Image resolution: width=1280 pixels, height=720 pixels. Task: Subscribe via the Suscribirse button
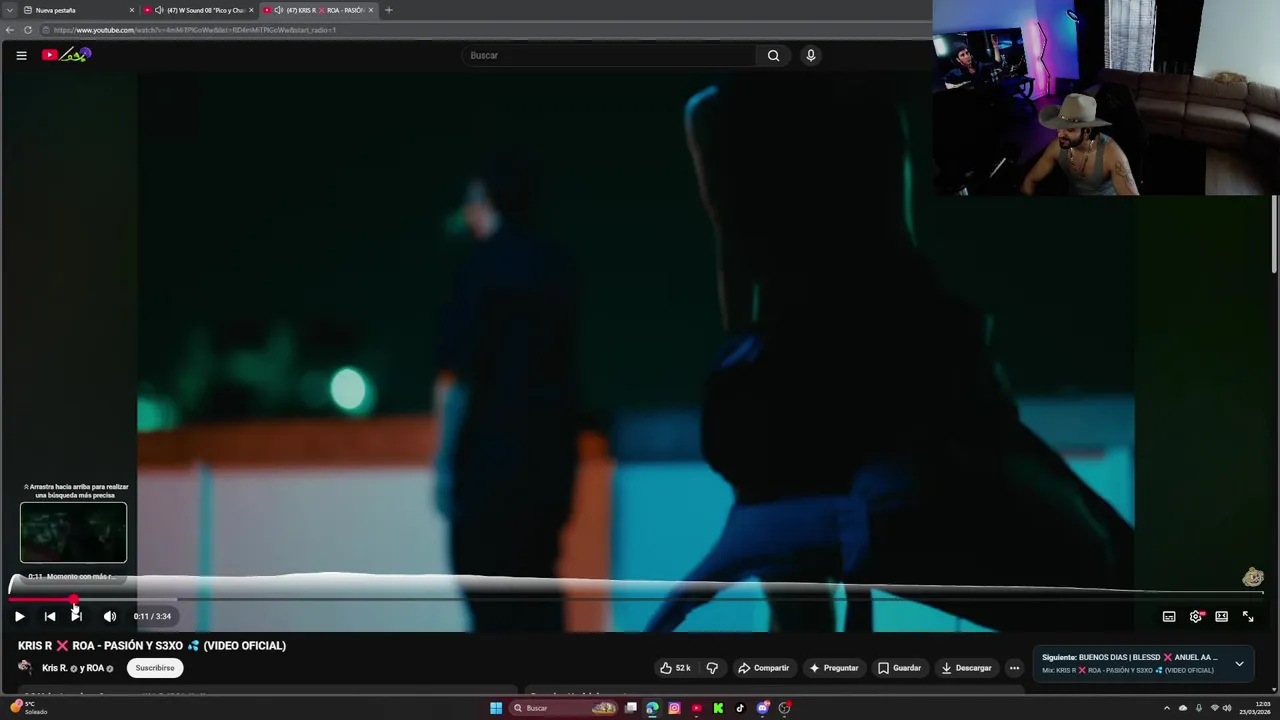click(x=155, y=668)
